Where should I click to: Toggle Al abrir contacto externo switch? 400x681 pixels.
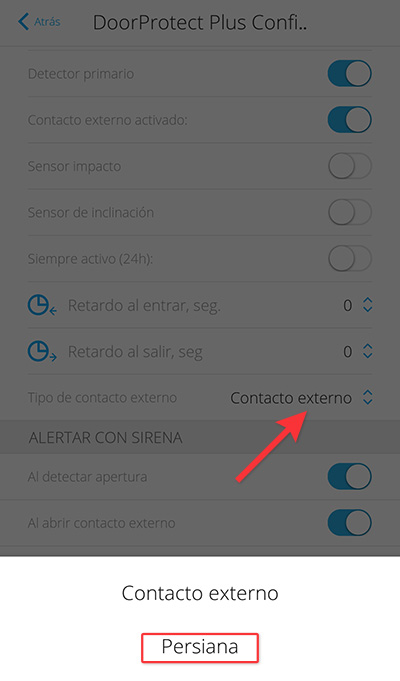pos(350,522)
